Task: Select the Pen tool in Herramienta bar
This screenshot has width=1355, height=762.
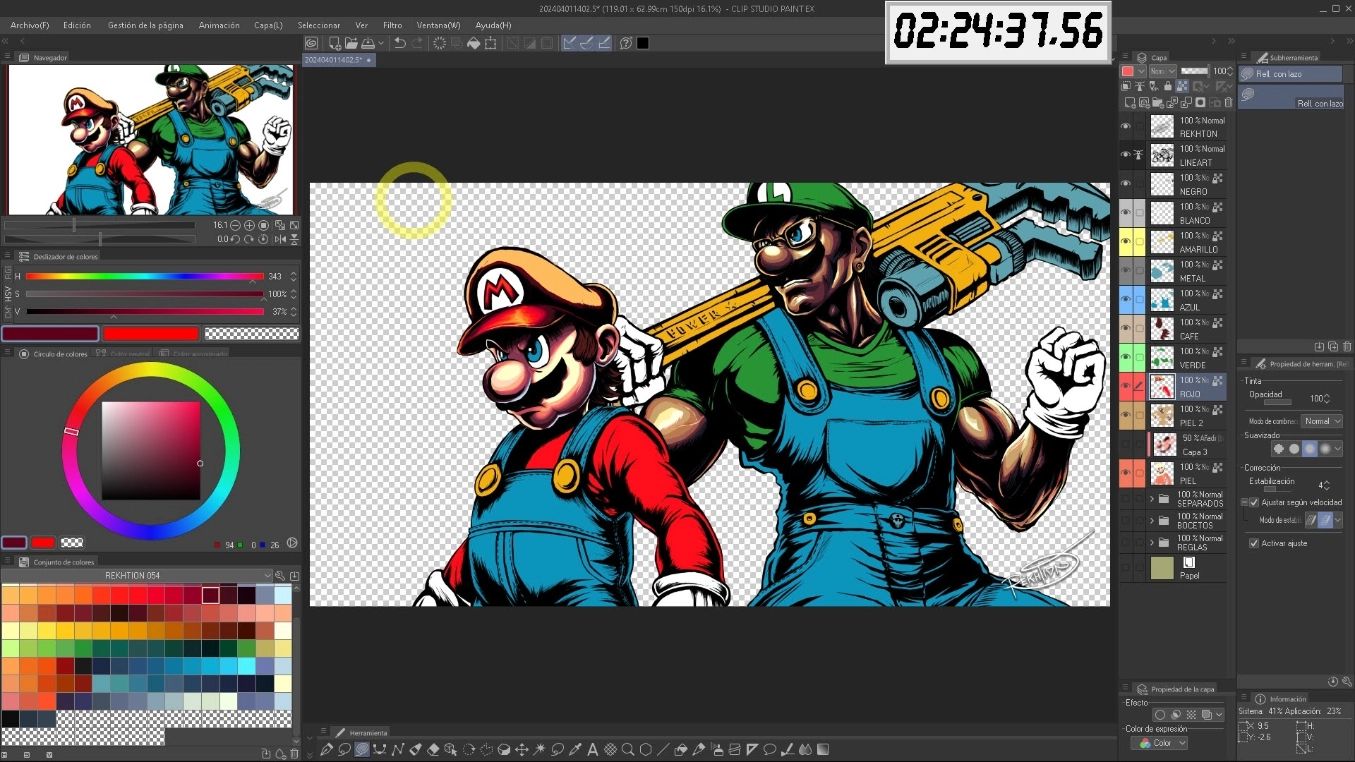Action: 327,749
